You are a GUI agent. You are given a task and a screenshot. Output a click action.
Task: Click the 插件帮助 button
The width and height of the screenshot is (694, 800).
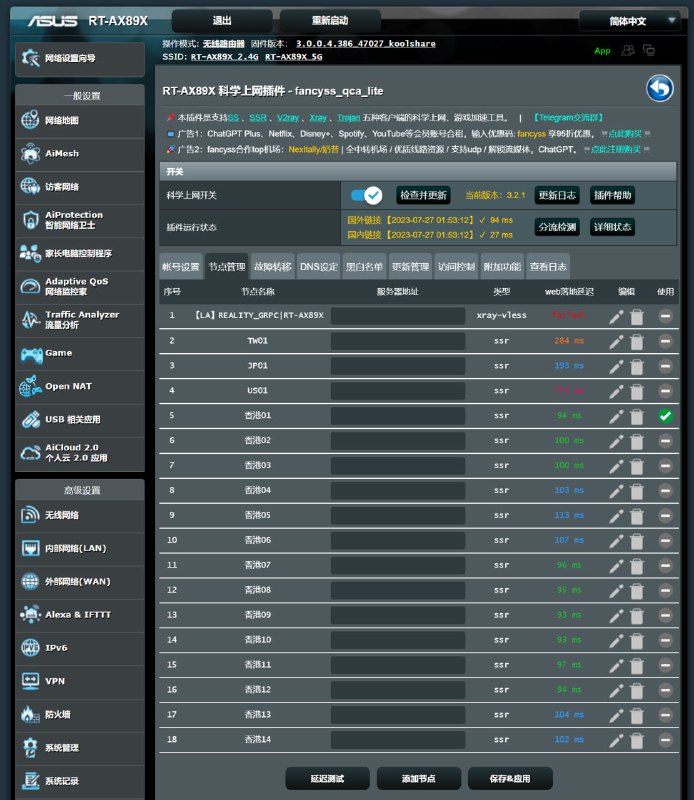point(612,195)
